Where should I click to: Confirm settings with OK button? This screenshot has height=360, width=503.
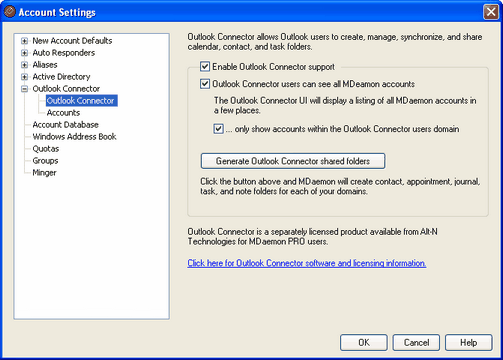point(364,343)
